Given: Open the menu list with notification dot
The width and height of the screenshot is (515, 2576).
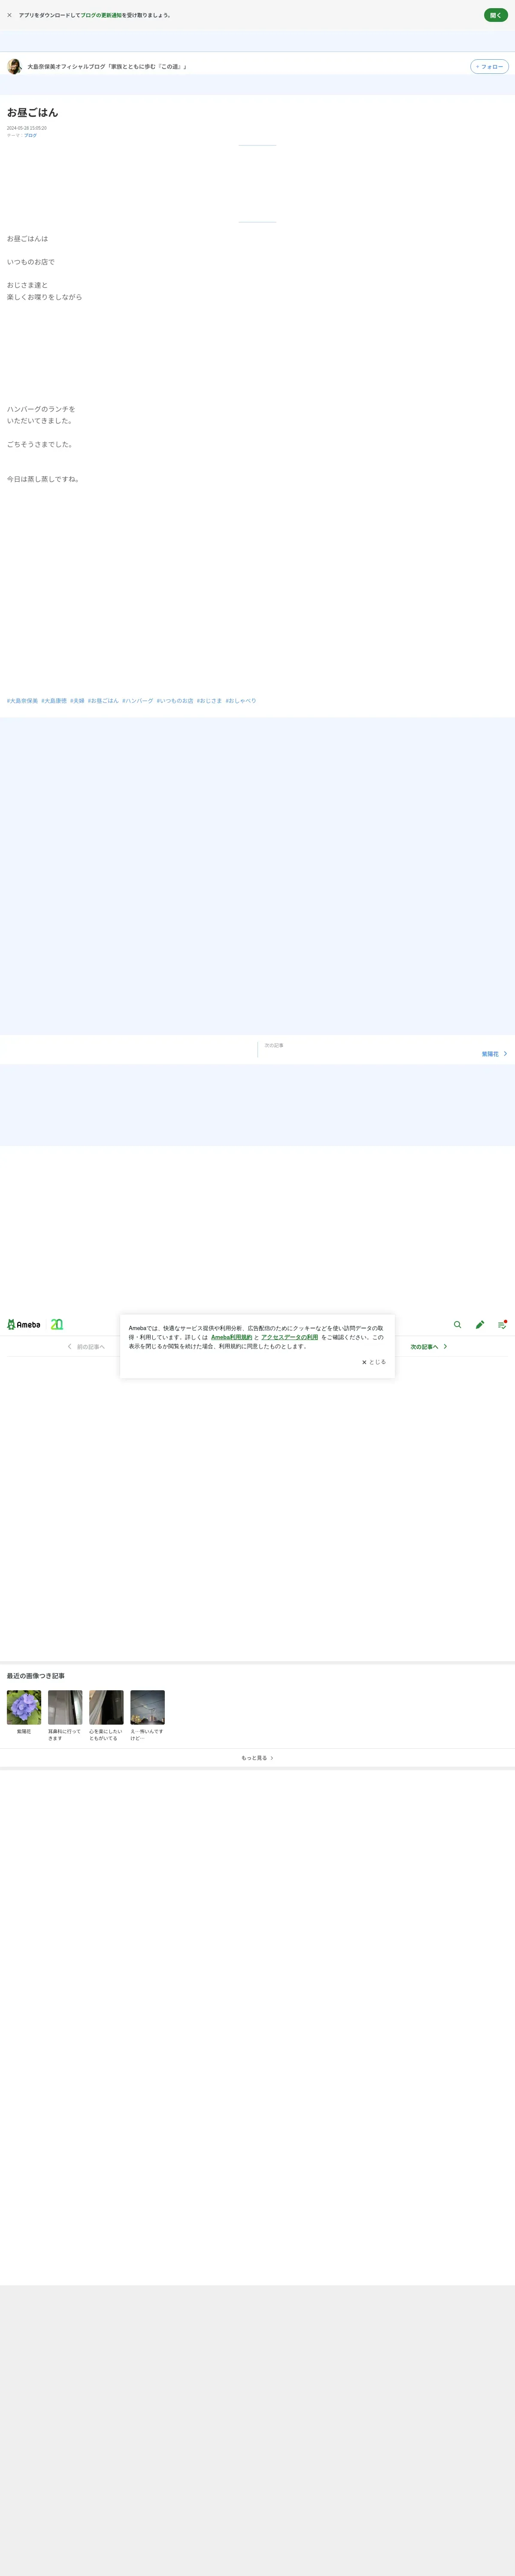Looking at the screenshot, I should 502,1324.
